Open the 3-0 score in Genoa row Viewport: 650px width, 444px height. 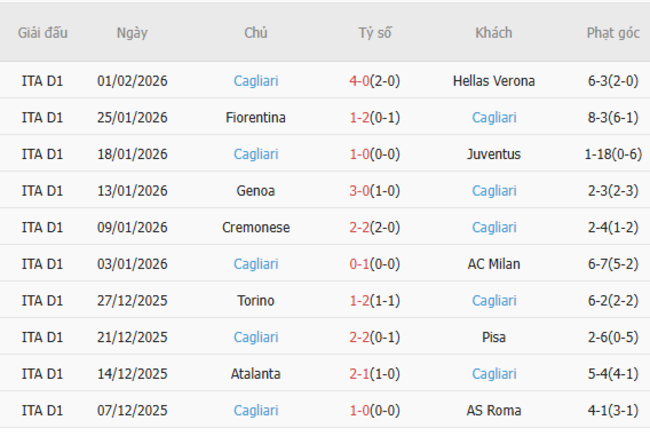click(362, 191)
